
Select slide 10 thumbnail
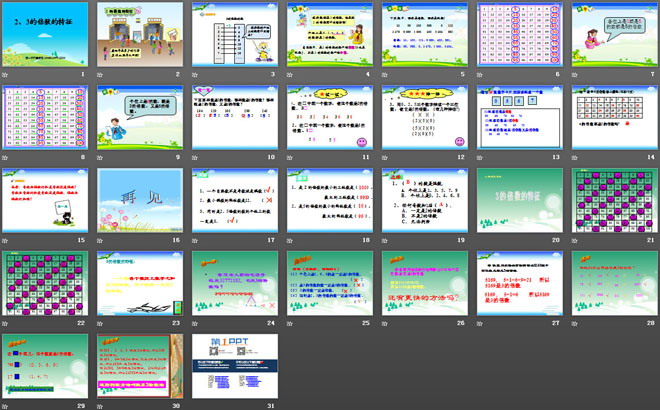click(235, 117)
